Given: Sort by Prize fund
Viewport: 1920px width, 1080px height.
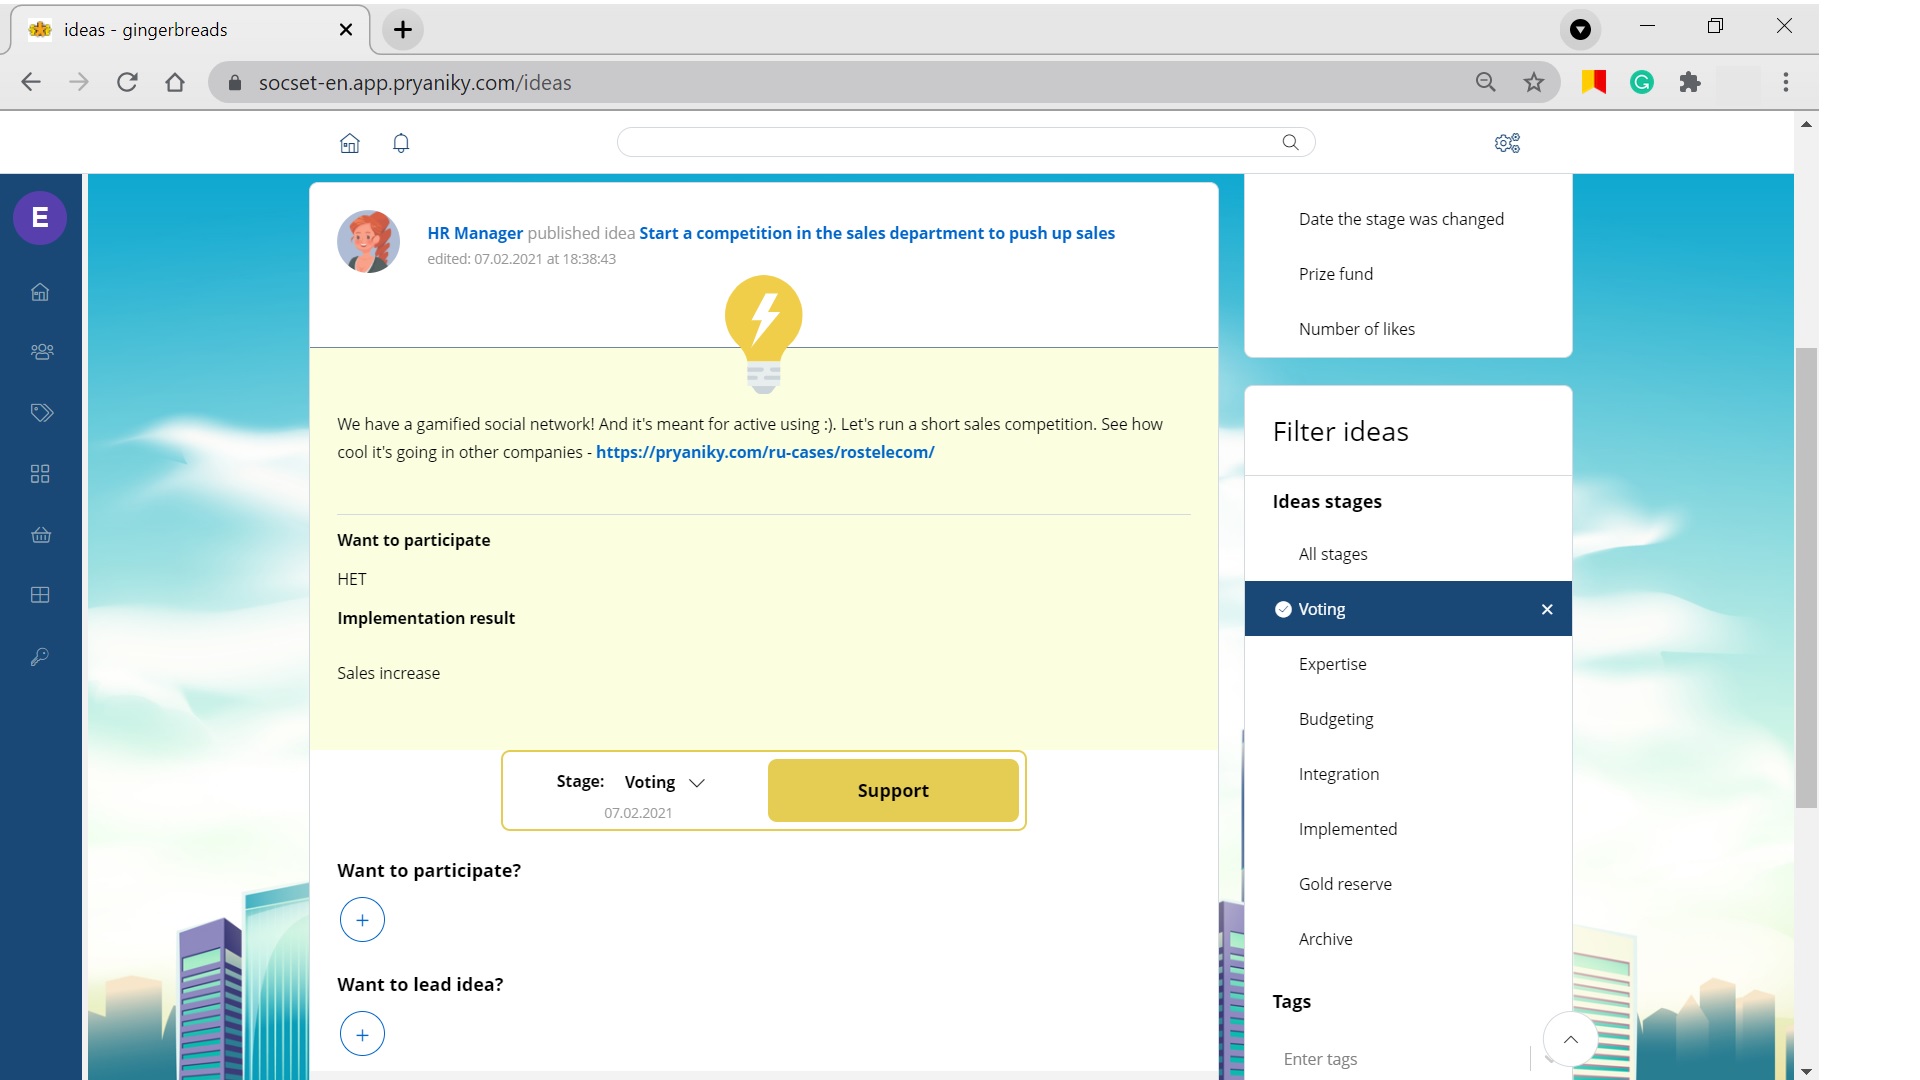Looking at the screenshot, I should [x=1335, y=274].
